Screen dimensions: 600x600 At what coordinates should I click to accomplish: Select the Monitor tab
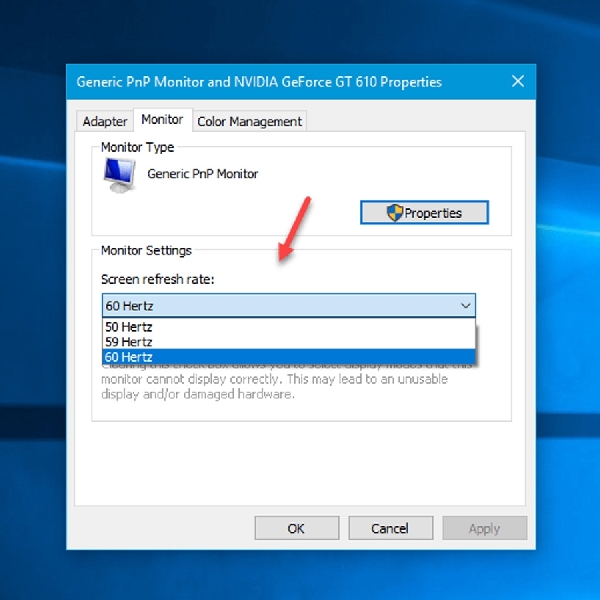162,120
